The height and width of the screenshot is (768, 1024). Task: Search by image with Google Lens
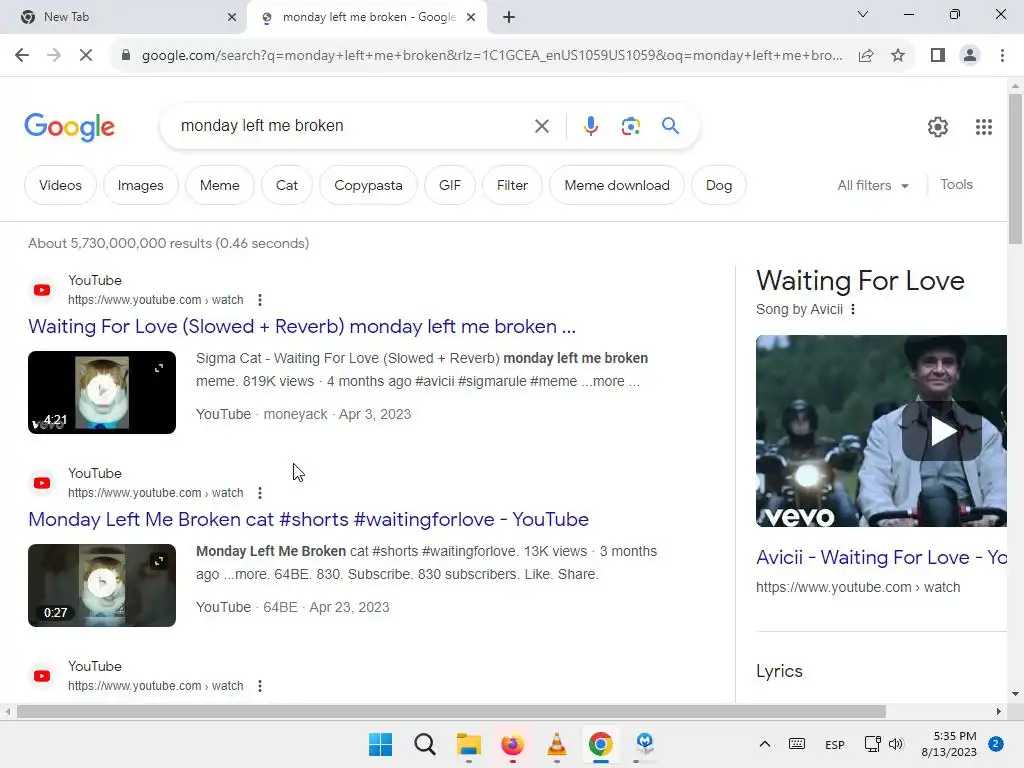click(630, 126)
